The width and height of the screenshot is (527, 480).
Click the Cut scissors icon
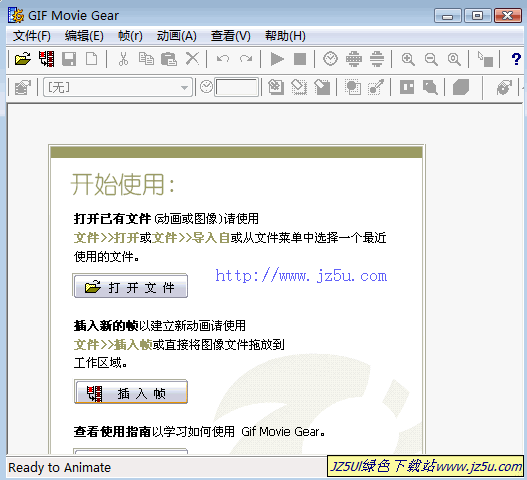point(123,59)
